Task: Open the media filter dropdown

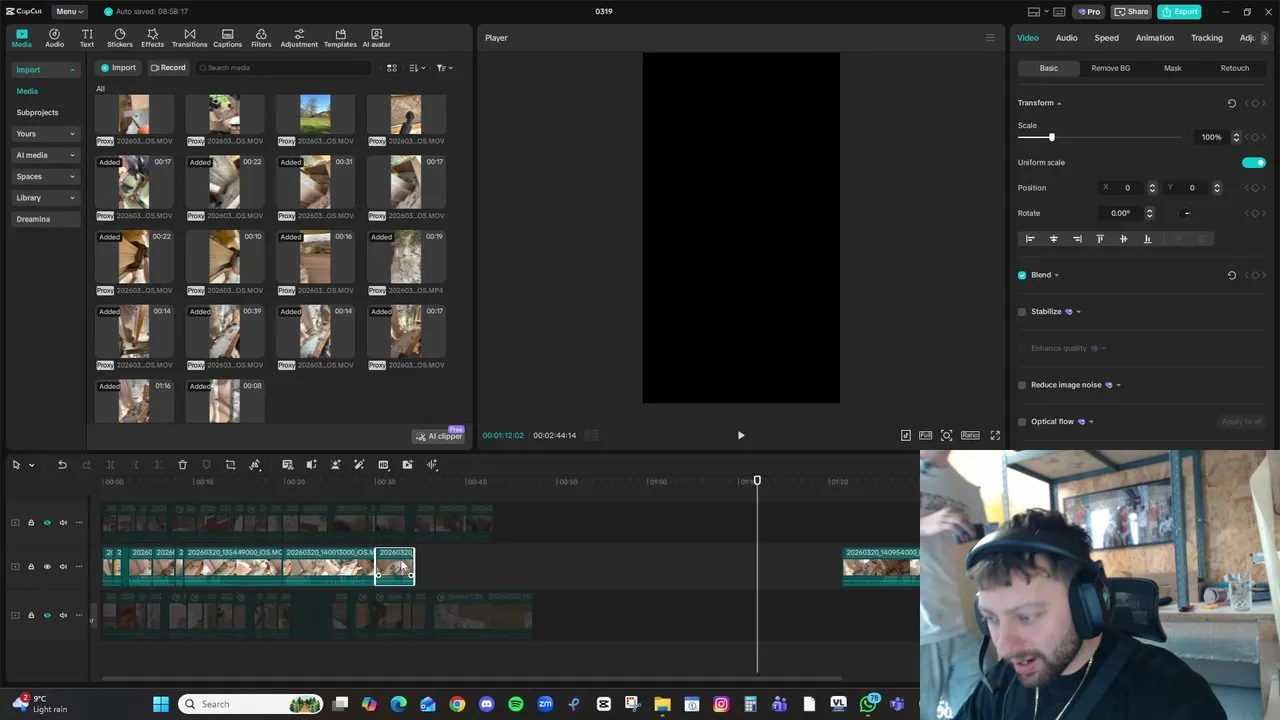Action: [445, 68]
